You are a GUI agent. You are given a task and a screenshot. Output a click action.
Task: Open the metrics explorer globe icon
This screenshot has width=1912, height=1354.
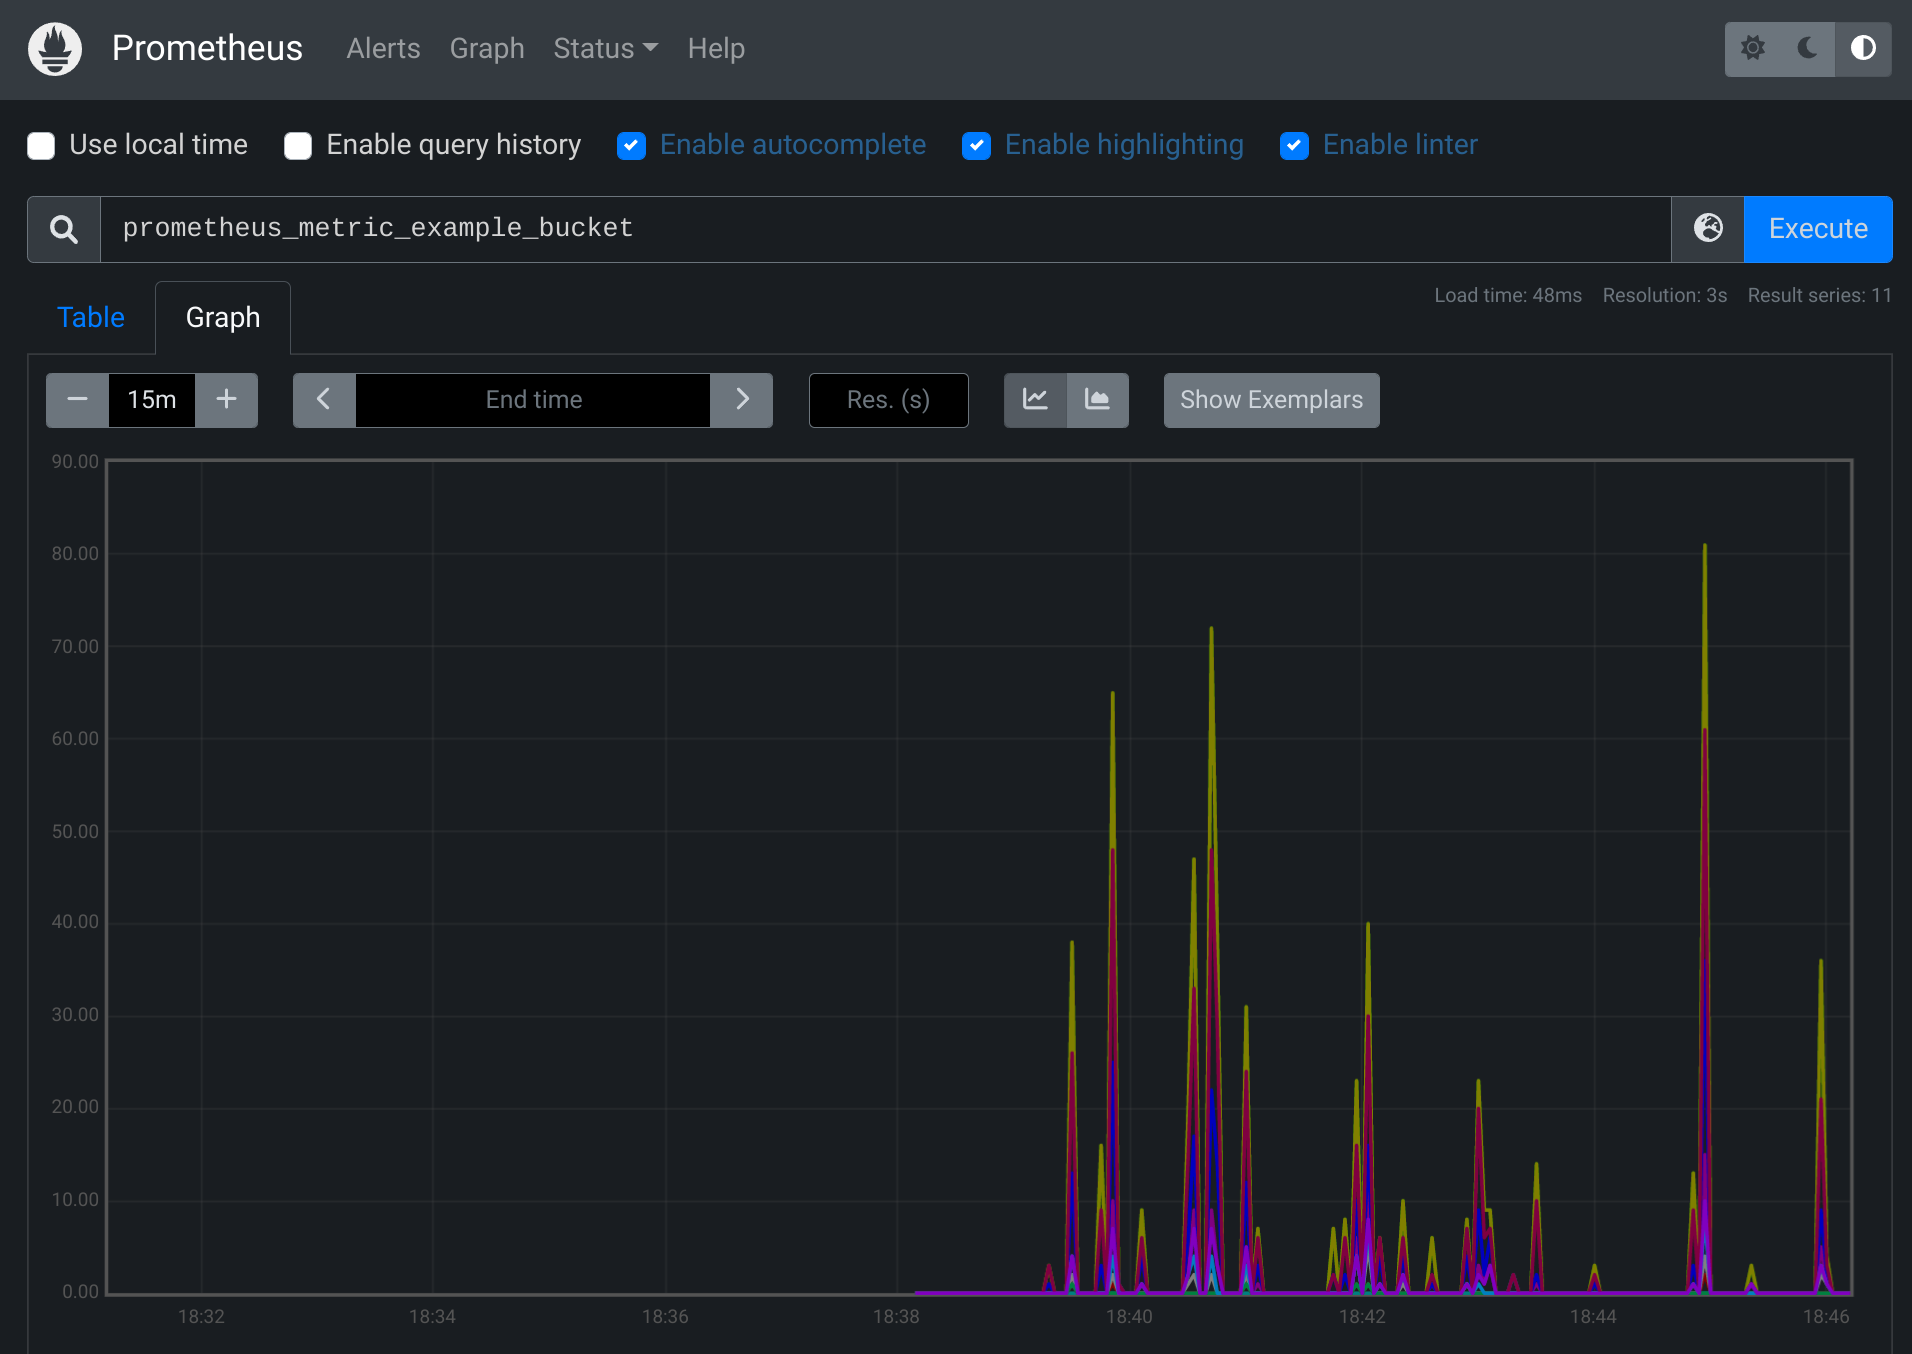(x=1708, y=229)
